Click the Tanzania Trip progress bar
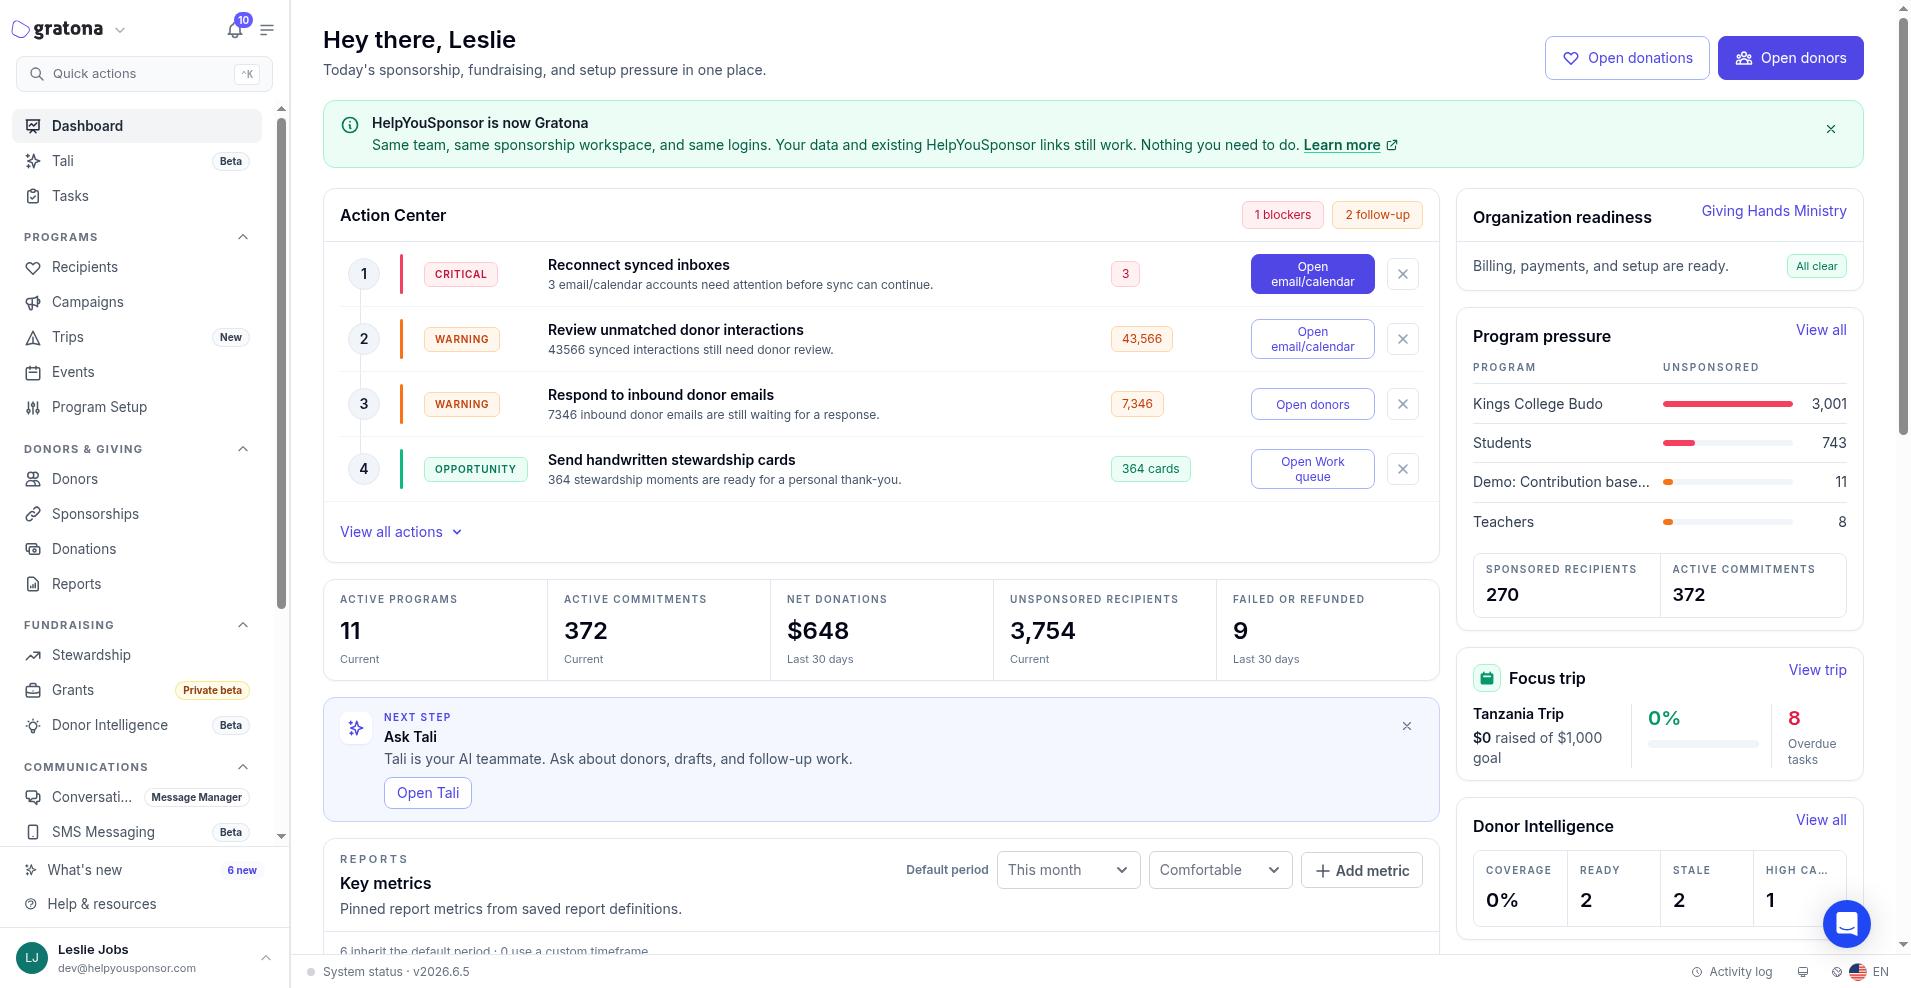This screenshot has width=1911, height=988. (x=1703, y=744)
